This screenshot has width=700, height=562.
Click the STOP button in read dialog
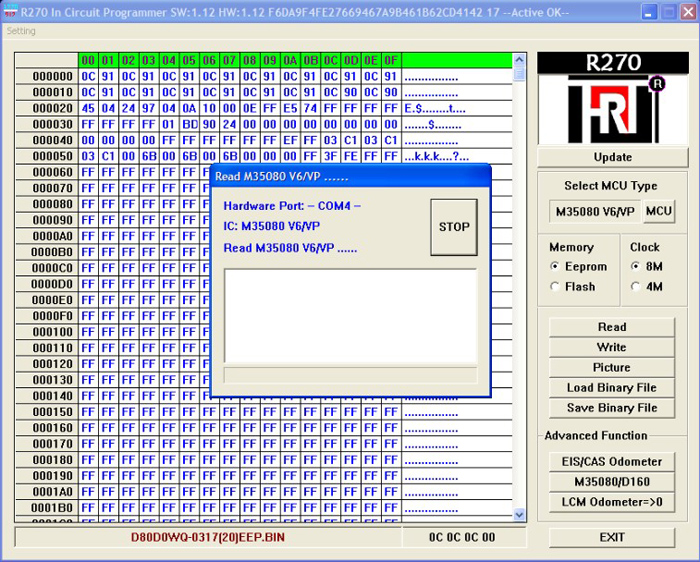click(x=454, y=227)
